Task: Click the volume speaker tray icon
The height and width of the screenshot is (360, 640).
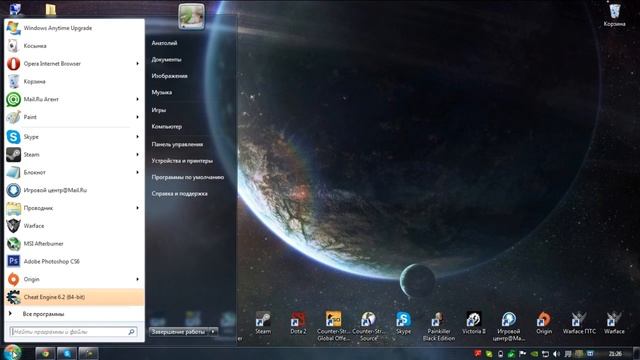Action: pyautogui.click(x=556, y=354)
